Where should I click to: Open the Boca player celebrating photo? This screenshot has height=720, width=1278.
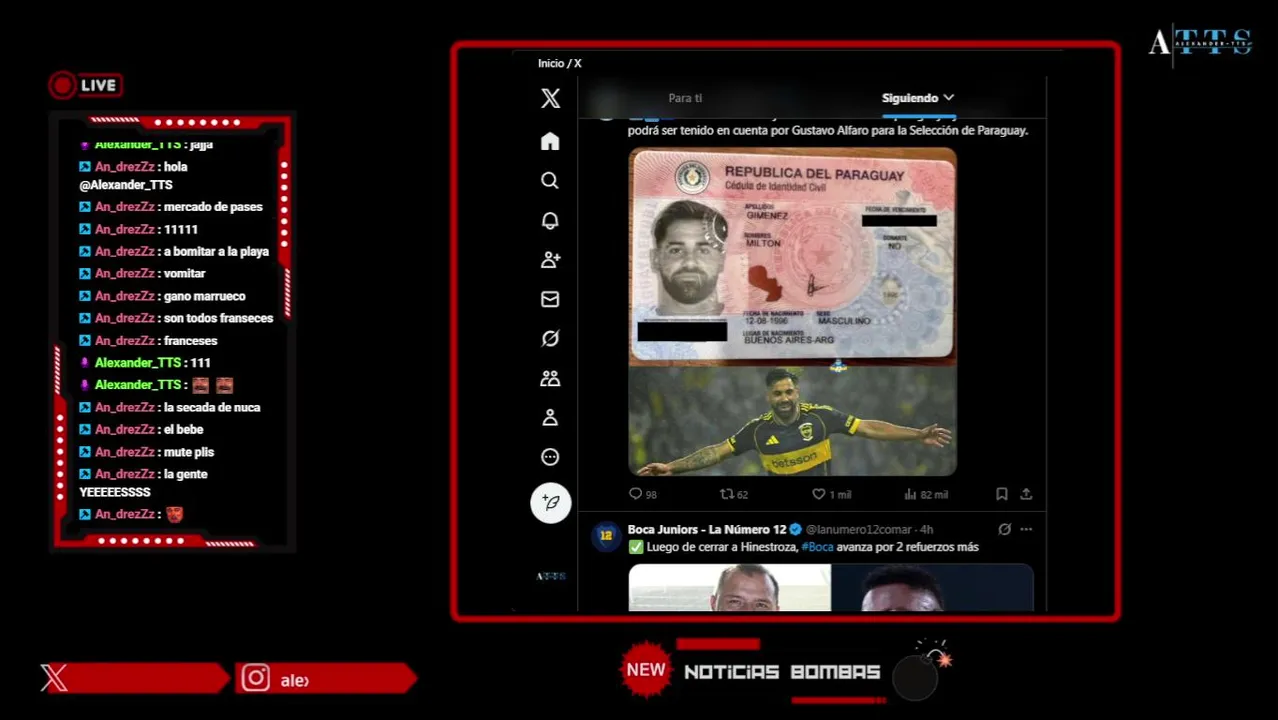[793, 421]
